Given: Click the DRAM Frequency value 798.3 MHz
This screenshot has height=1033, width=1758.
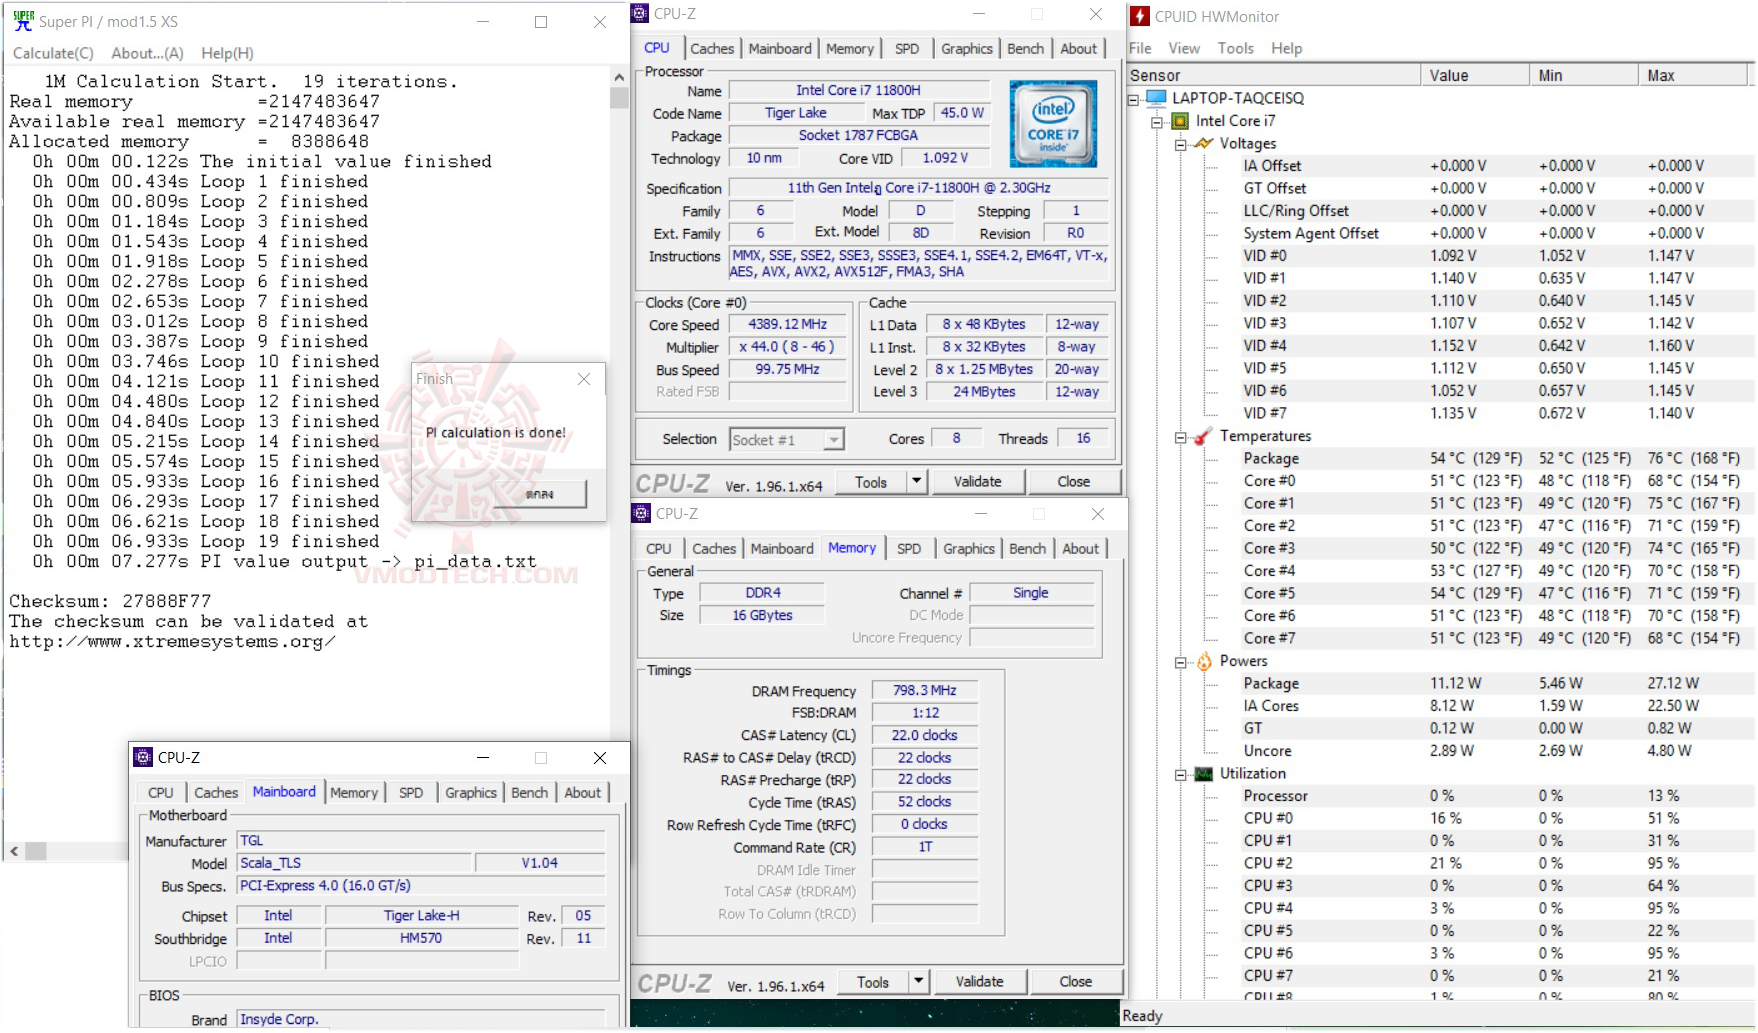Looking at the screenshot, I should click(x=925, y=691).
